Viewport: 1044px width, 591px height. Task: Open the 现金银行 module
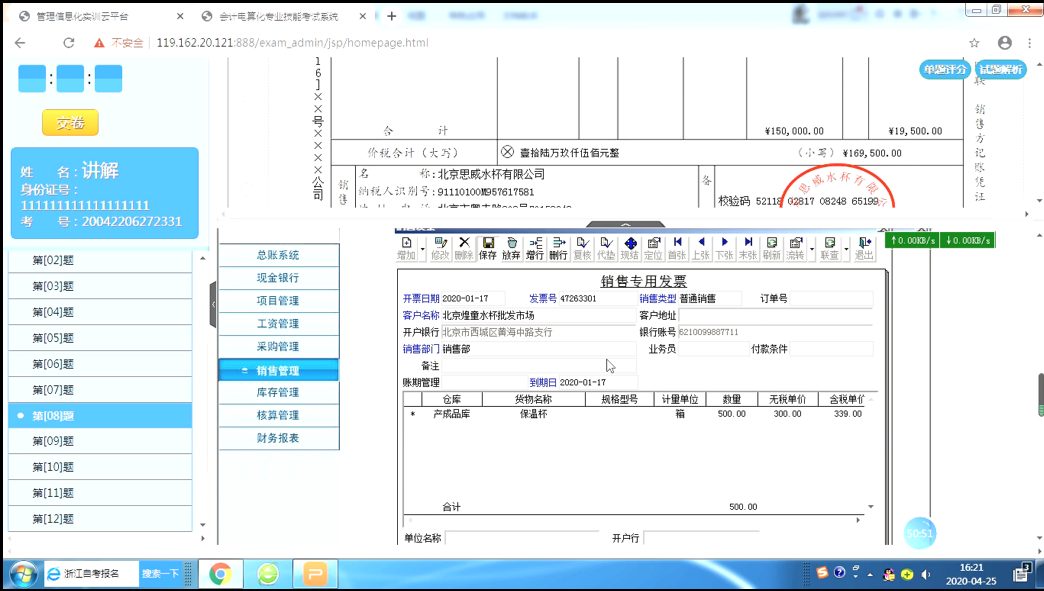coord(278,278)
